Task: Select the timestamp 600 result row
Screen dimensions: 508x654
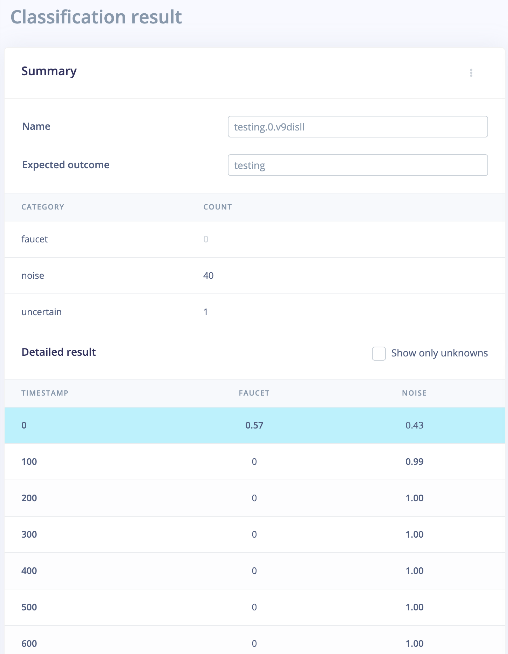Action: click(255, 640)
